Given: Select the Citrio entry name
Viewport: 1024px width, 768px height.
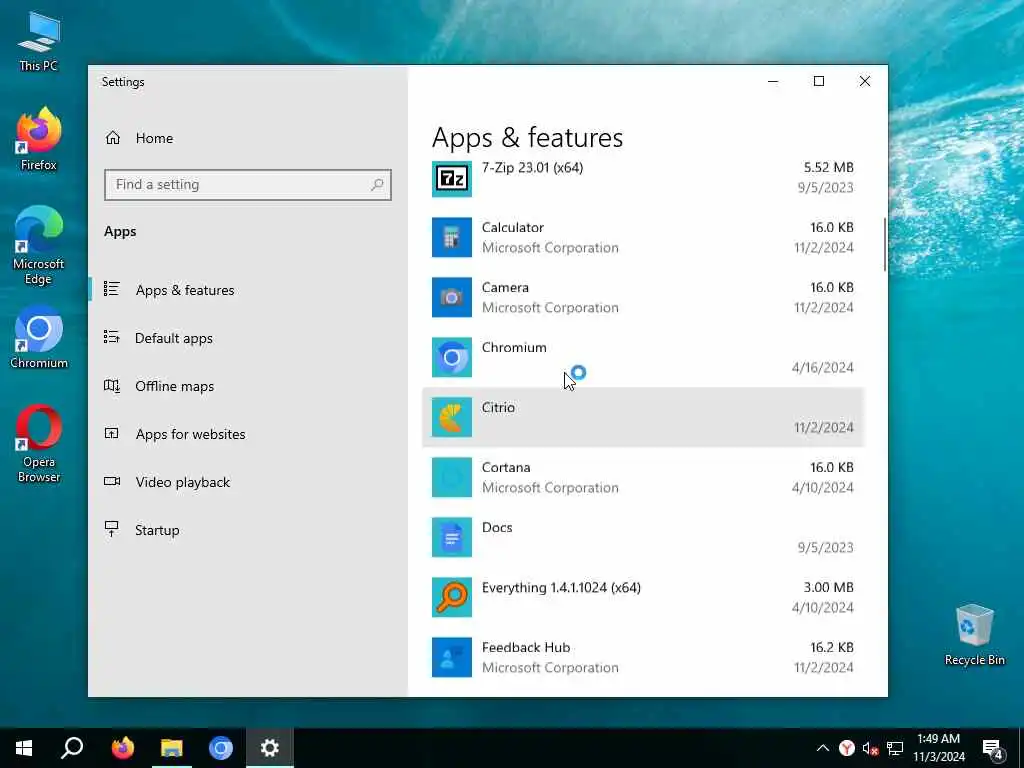Looking at the screenshot, I should tap(498, 408).
